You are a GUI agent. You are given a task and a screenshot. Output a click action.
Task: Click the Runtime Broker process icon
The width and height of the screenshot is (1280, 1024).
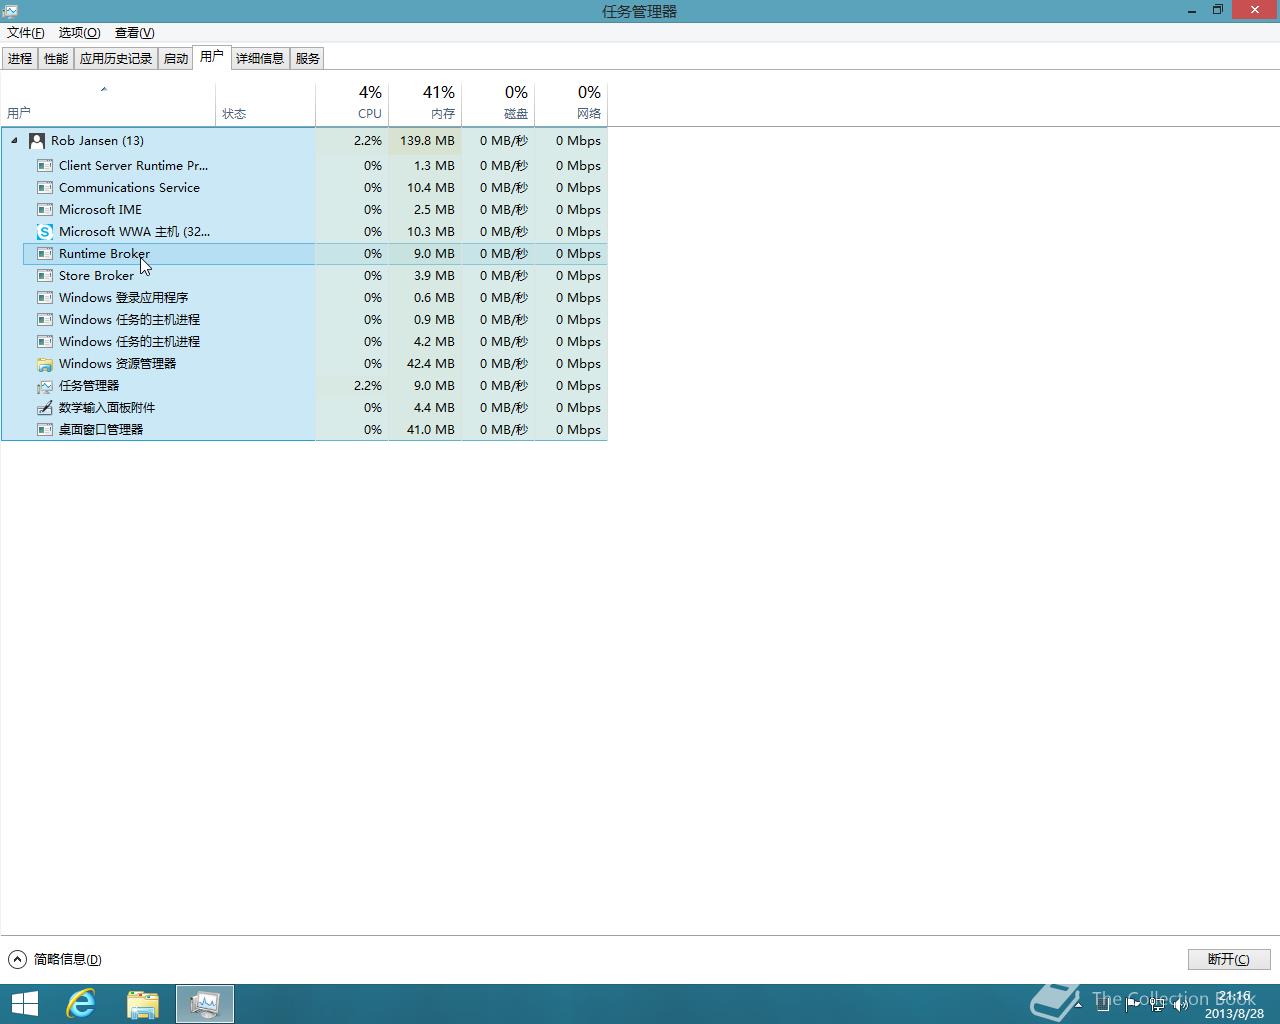click(x=45, y=254)
